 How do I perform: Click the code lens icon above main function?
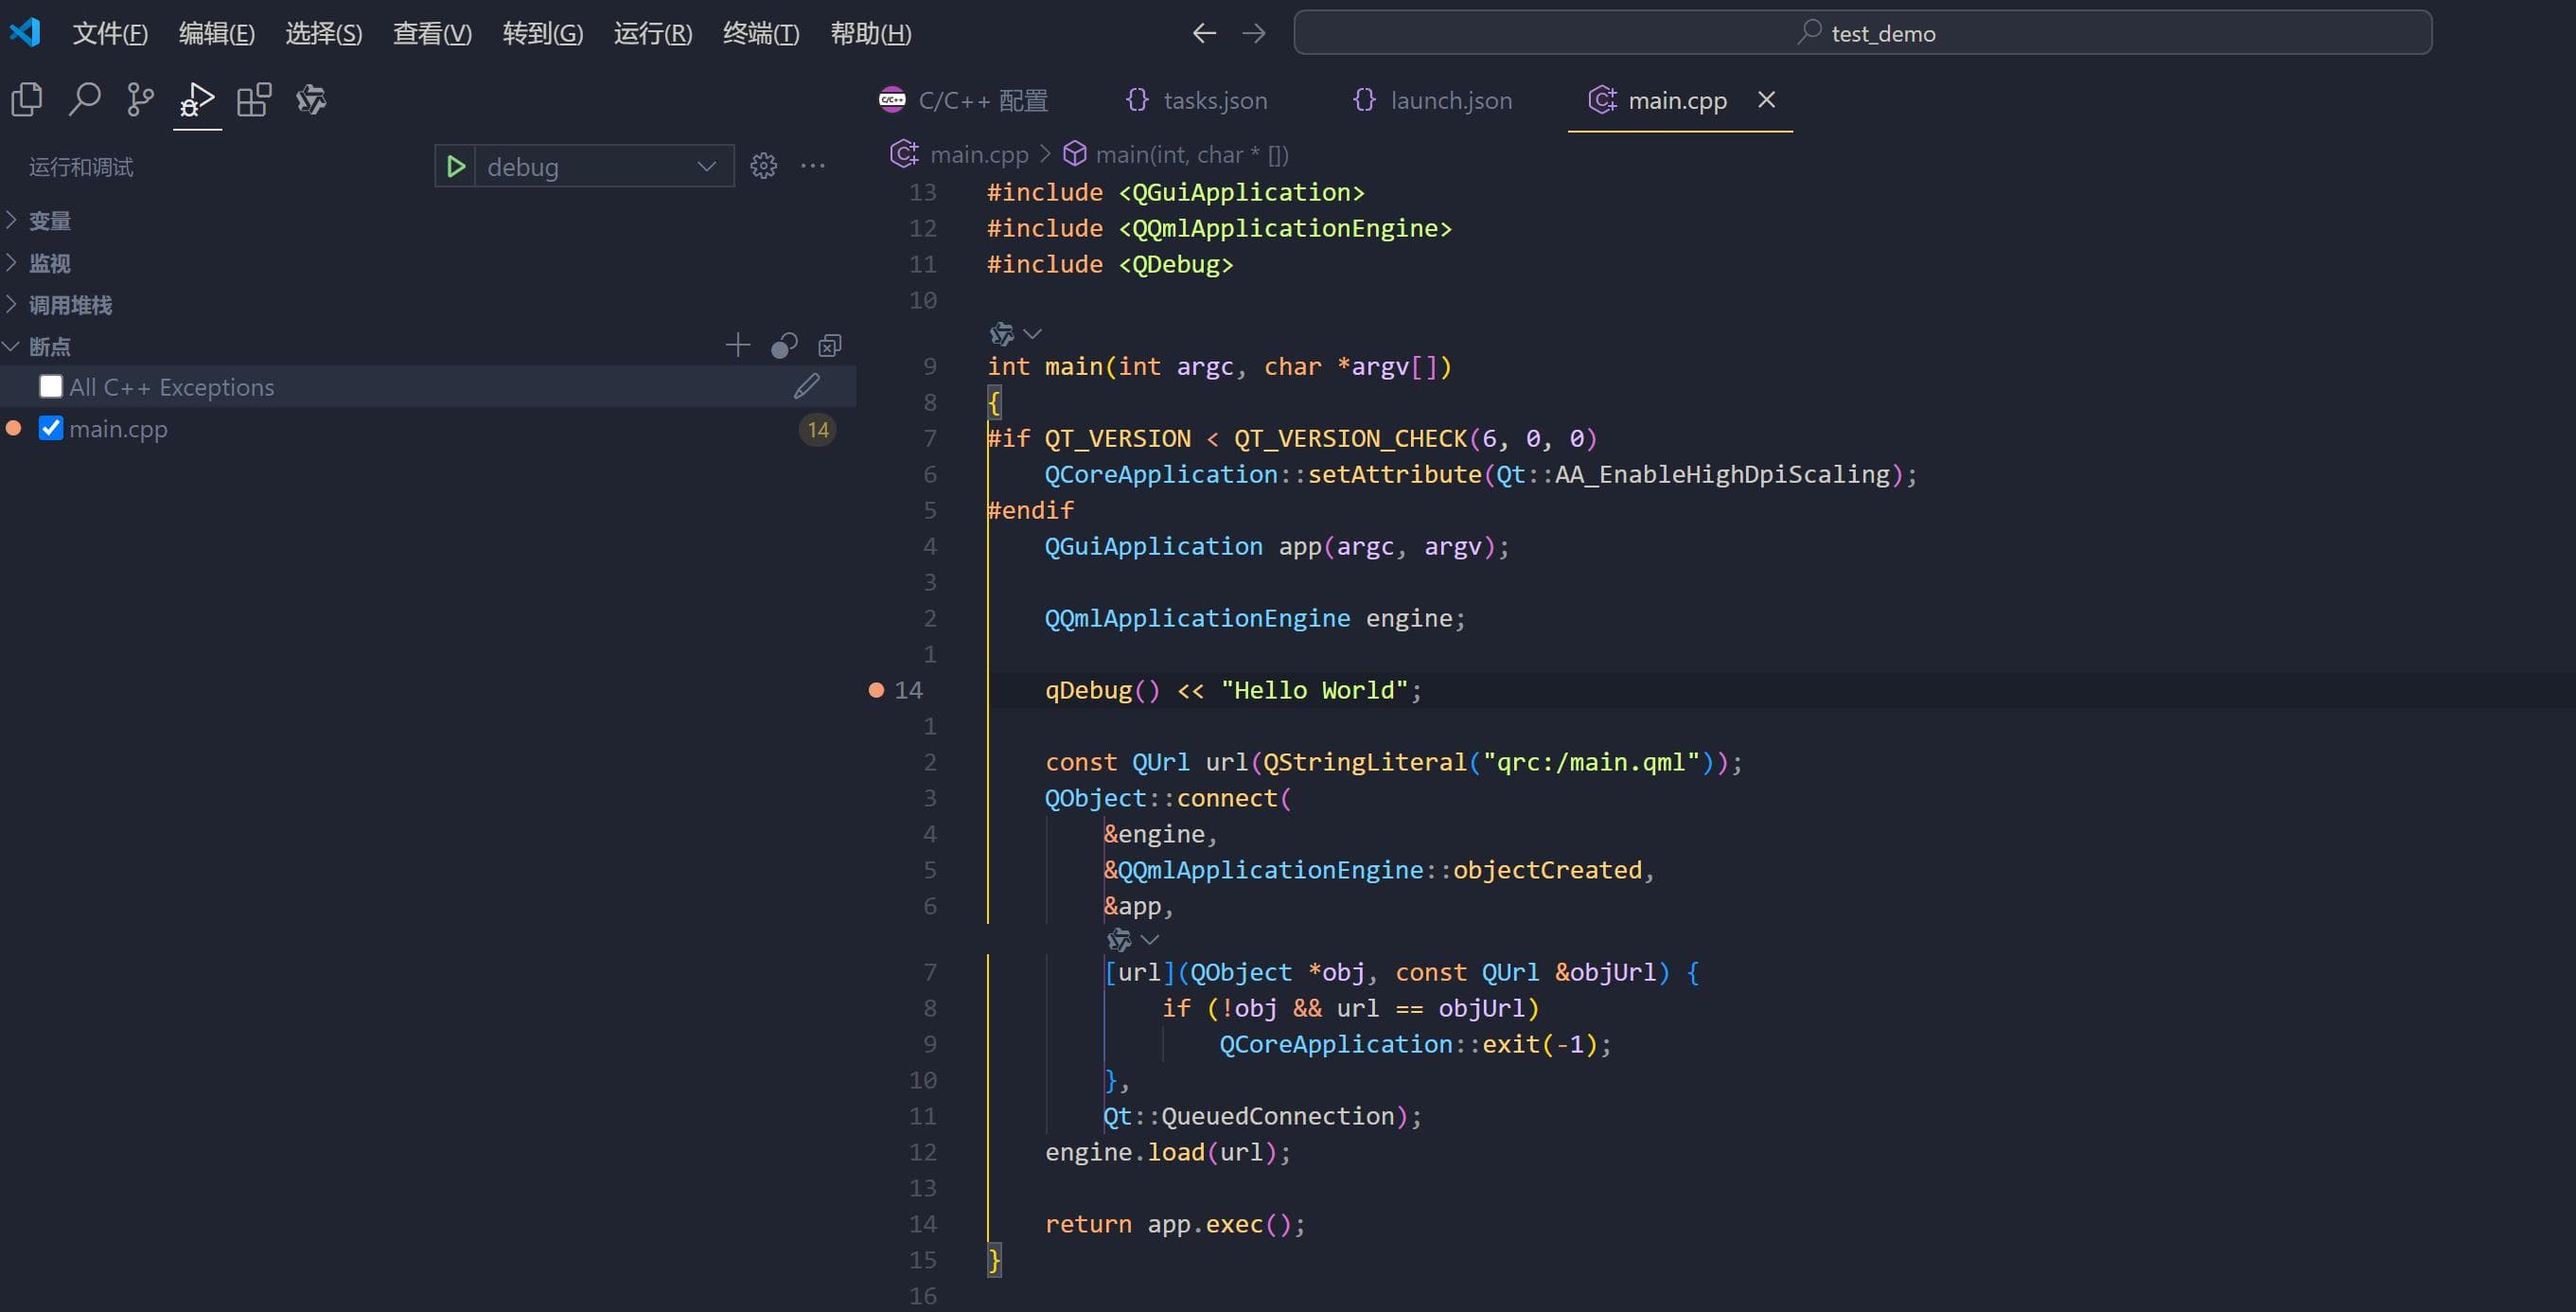tap(1001, 333)
